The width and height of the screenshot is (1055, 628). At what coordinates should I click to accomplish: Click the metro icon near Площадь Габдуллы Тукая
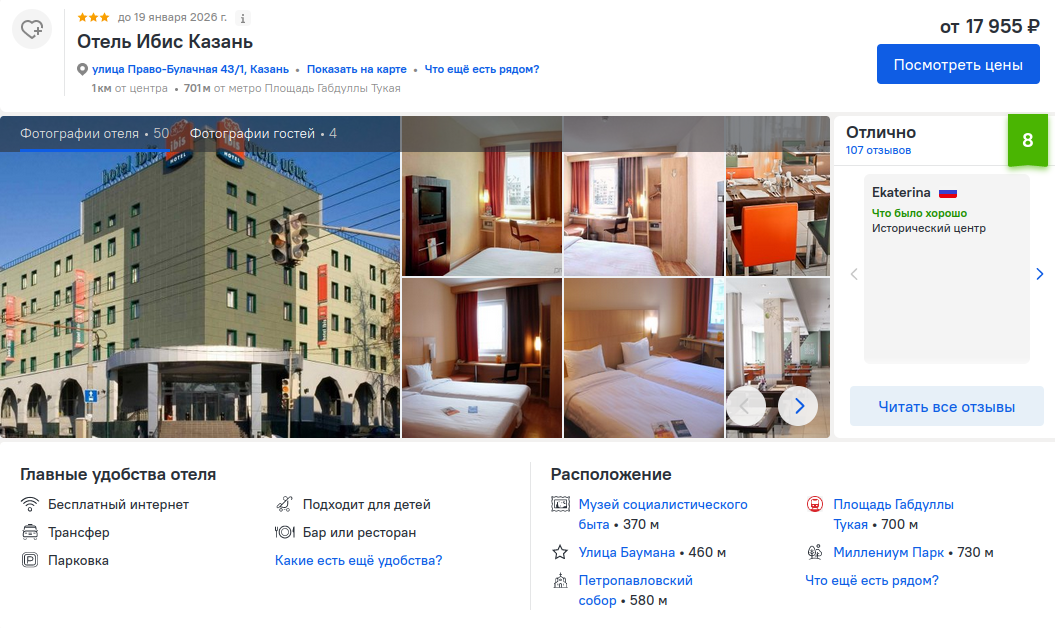(815, 504)
